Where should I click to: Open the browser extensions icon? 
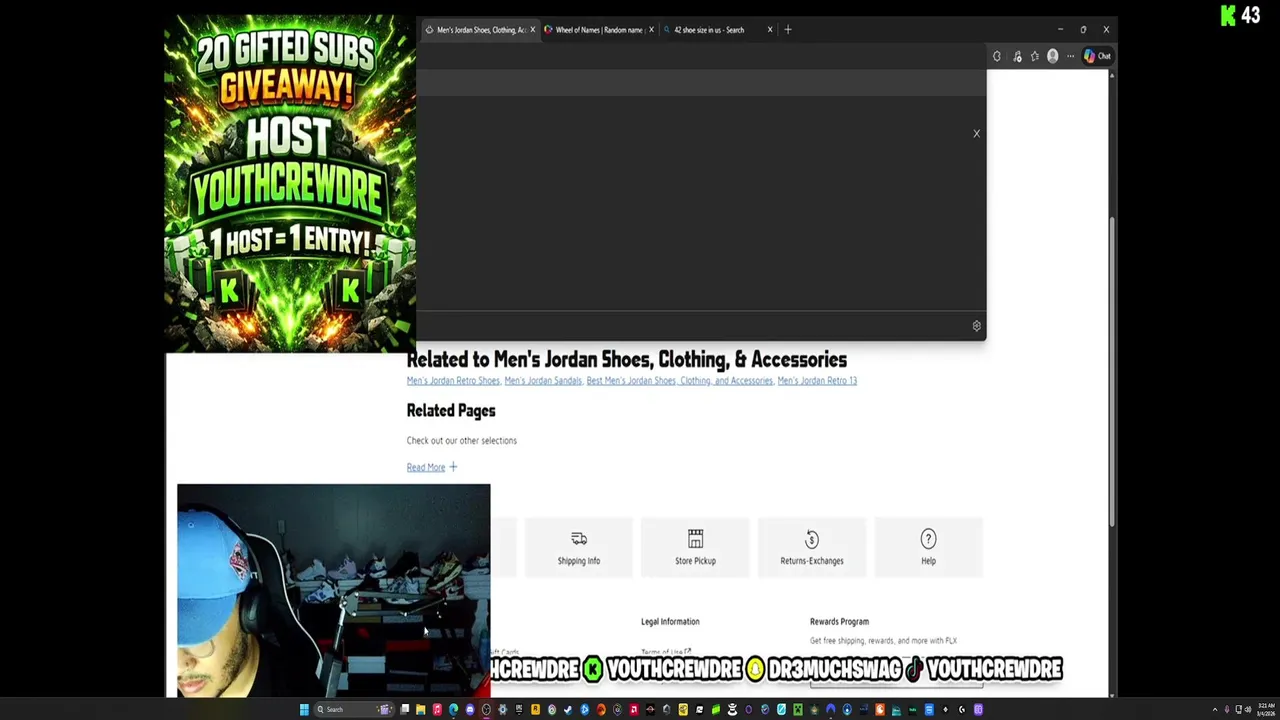click(997, 56)
